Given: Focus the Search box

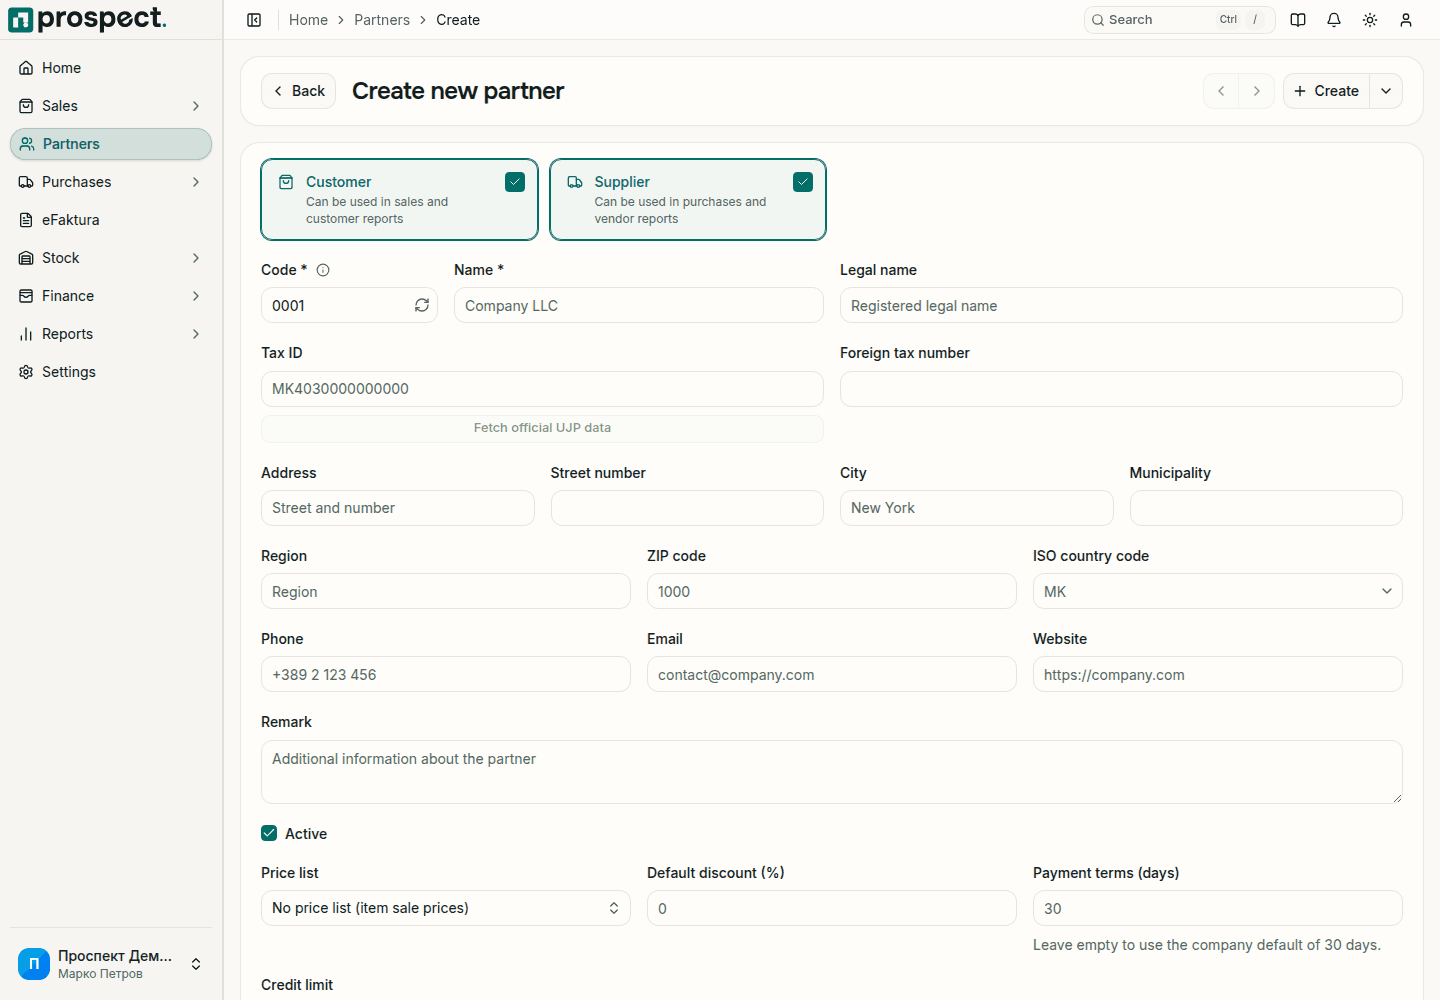Looking at the screenshot, I should pos(1180,20).
